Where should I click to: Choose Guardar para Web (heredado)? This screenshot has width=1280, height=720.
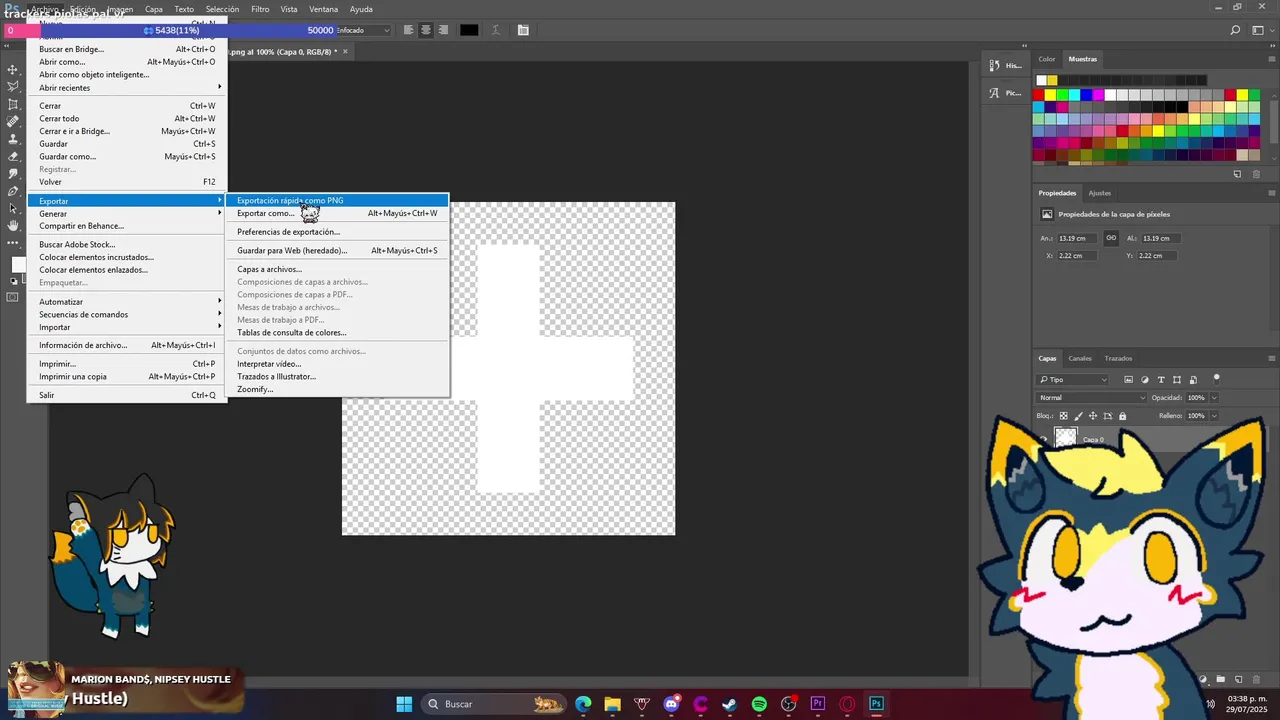337,250
